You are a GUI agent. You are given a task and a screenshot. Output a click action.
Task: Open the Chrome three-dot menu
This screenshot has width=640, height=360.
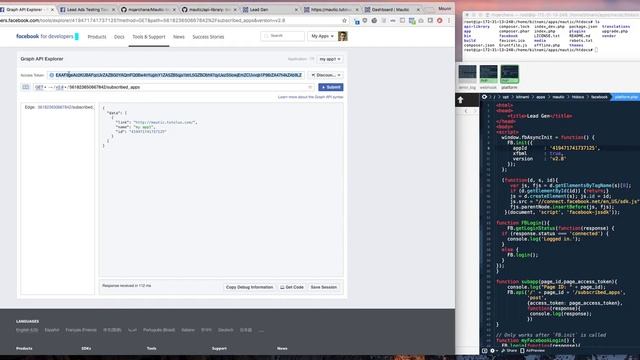[449, 20]
